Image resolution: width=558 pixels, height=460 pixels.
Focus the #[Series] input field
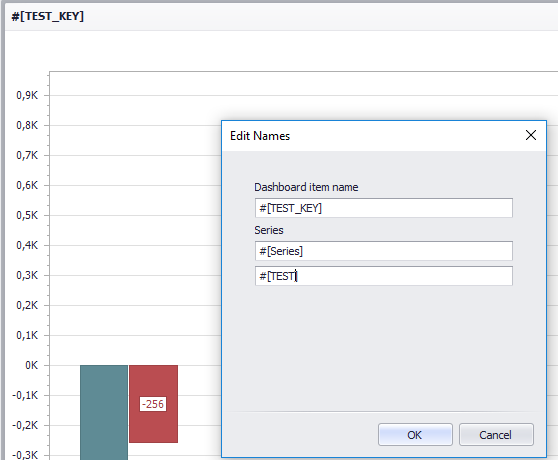384,251
